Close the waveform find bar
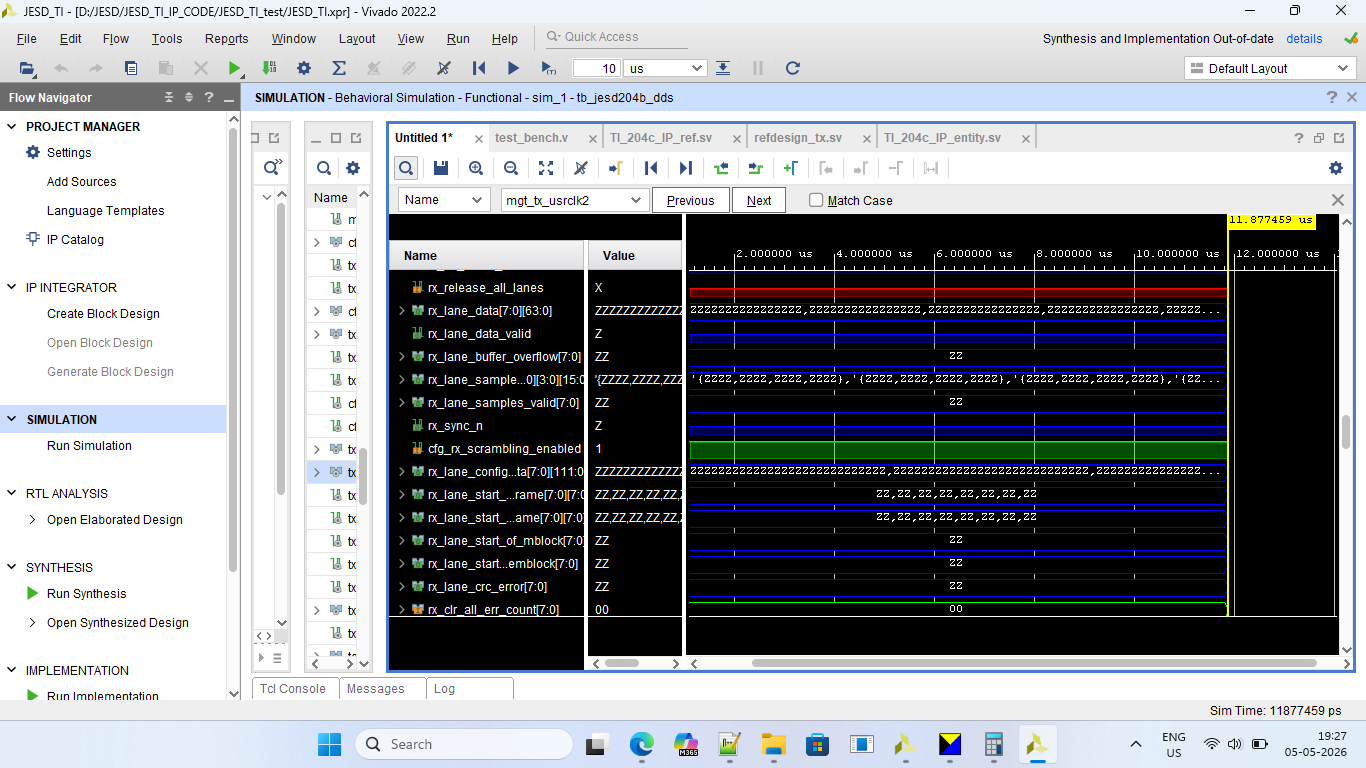1366x768 pixels. 1338,200
